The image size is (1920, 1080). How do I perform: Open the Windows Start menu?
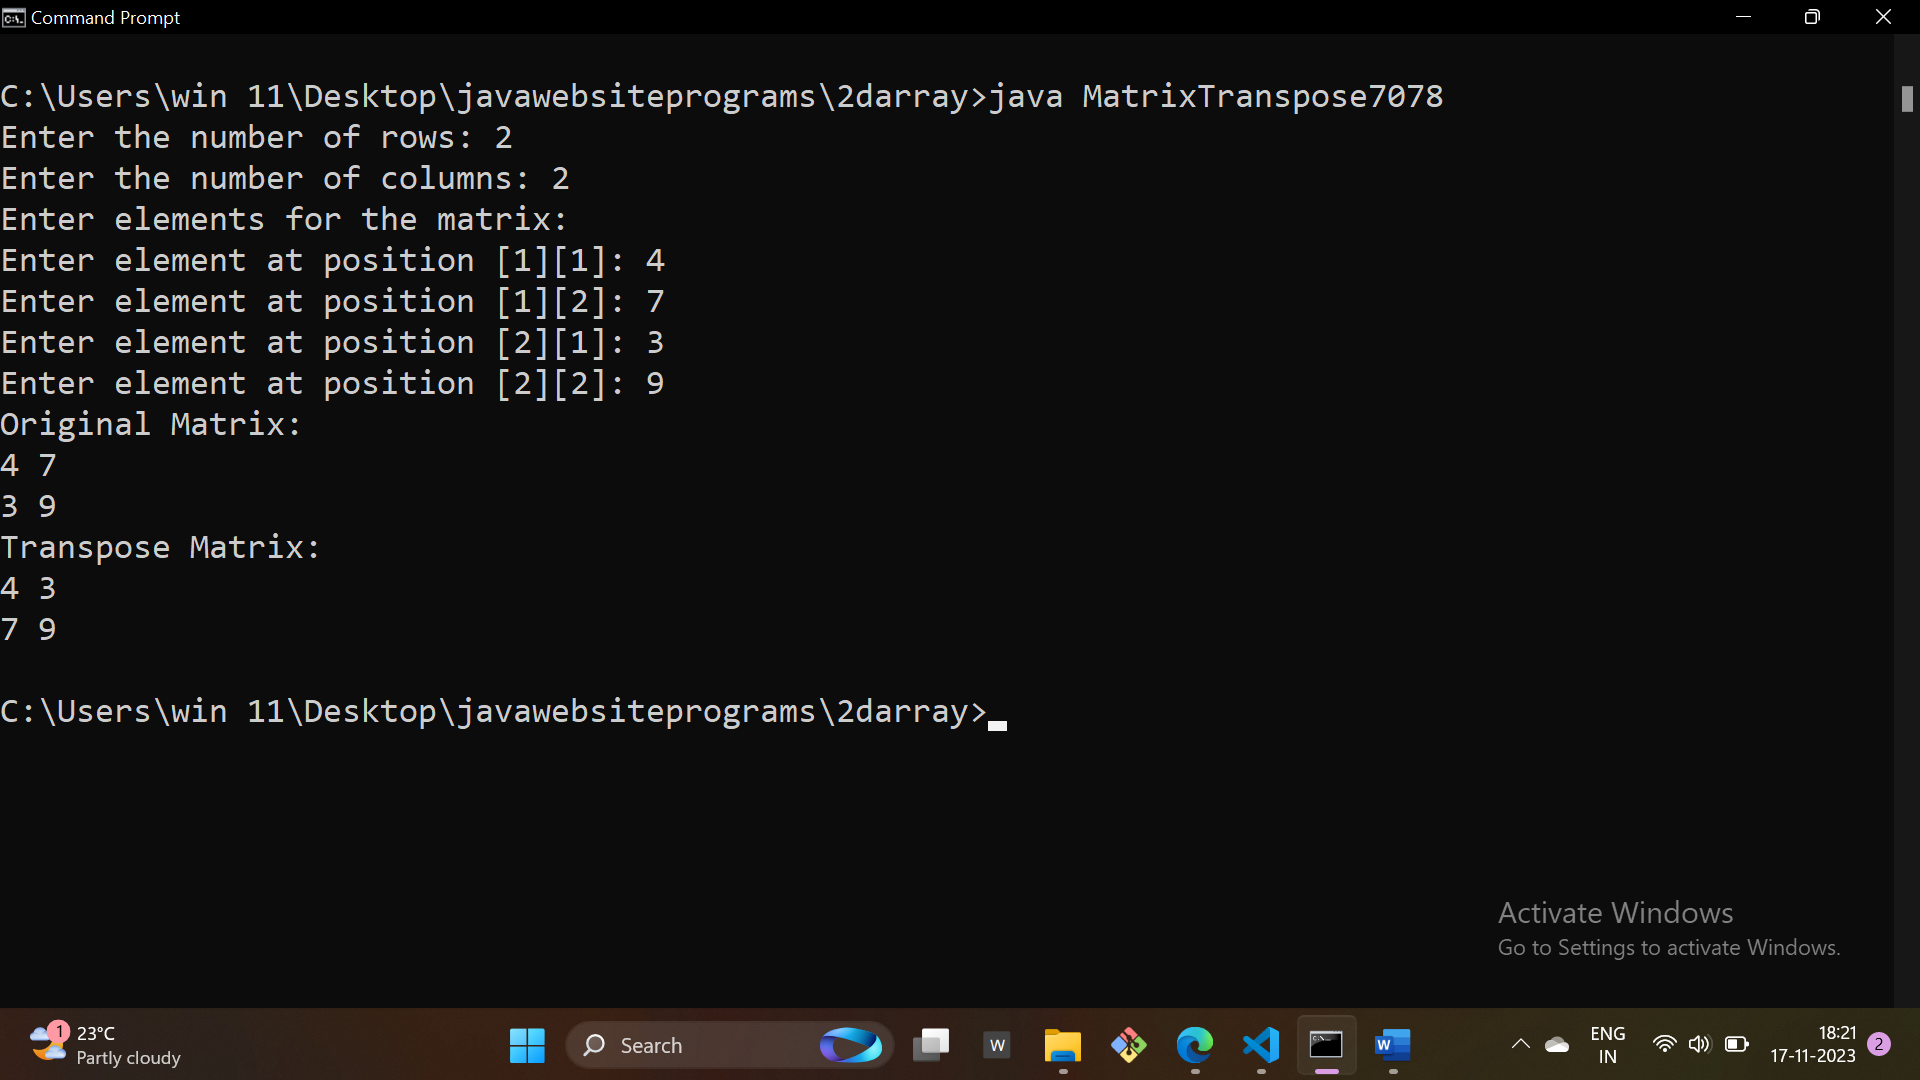pyautogui.click(x=527, y=1045)
